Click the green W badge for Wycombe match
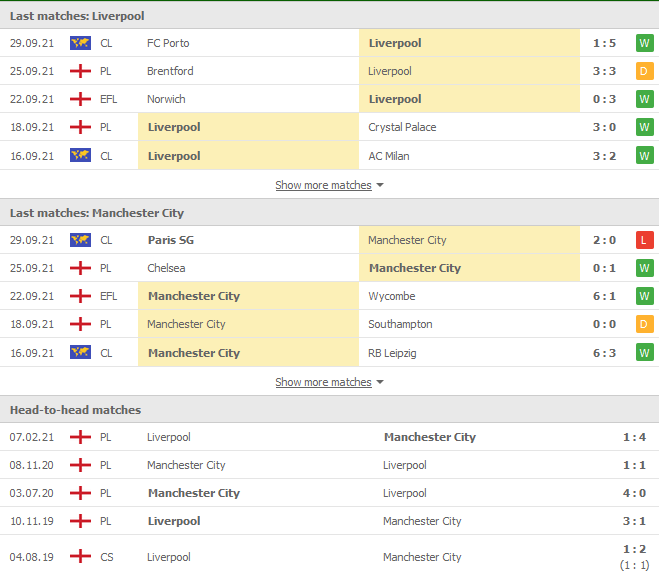The height and width of the screenshot is (577, 659). pos(644,296)
